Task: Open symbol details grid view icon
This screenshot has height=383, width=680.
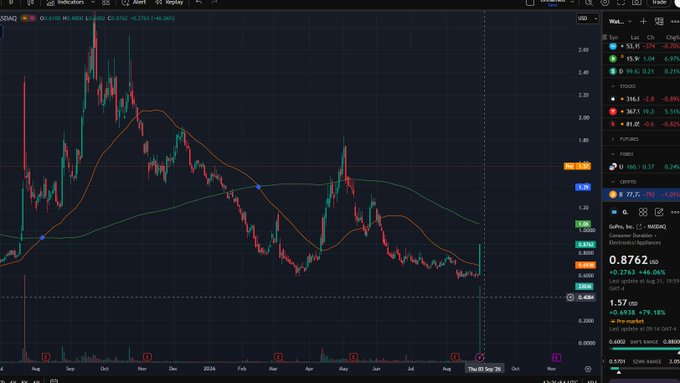Action: [643, 212]
